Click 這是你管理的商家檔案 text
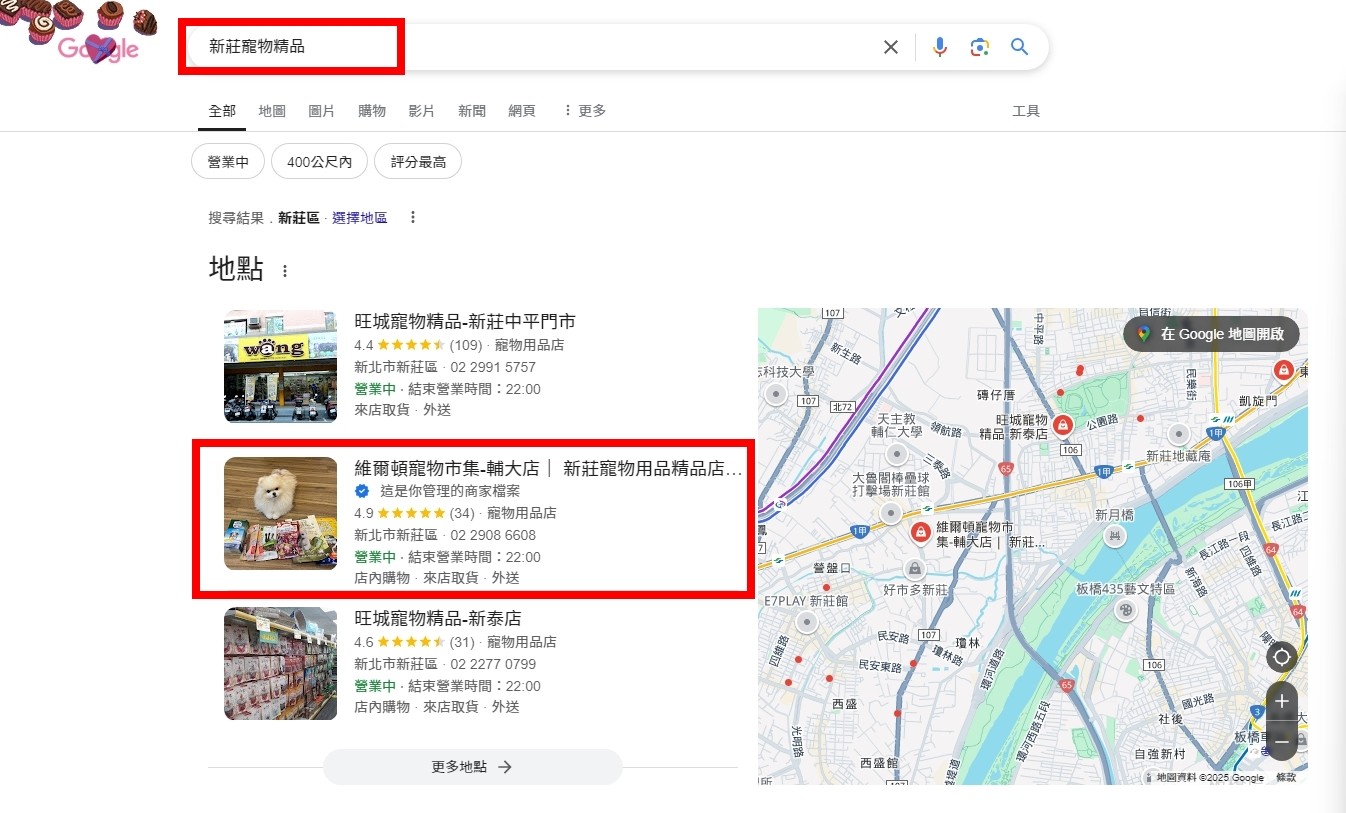Image resolution: width=1346 pixels, height=813 pixels. pyautogui.click(x=448, y=491)
